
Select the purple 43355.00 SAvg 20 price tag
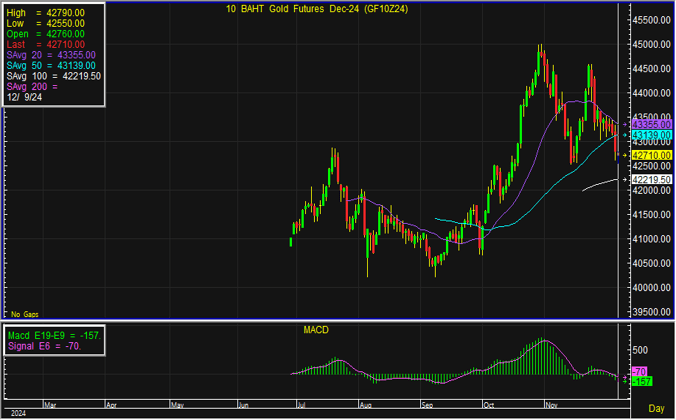pyautogui.click(x=650, y=124)
